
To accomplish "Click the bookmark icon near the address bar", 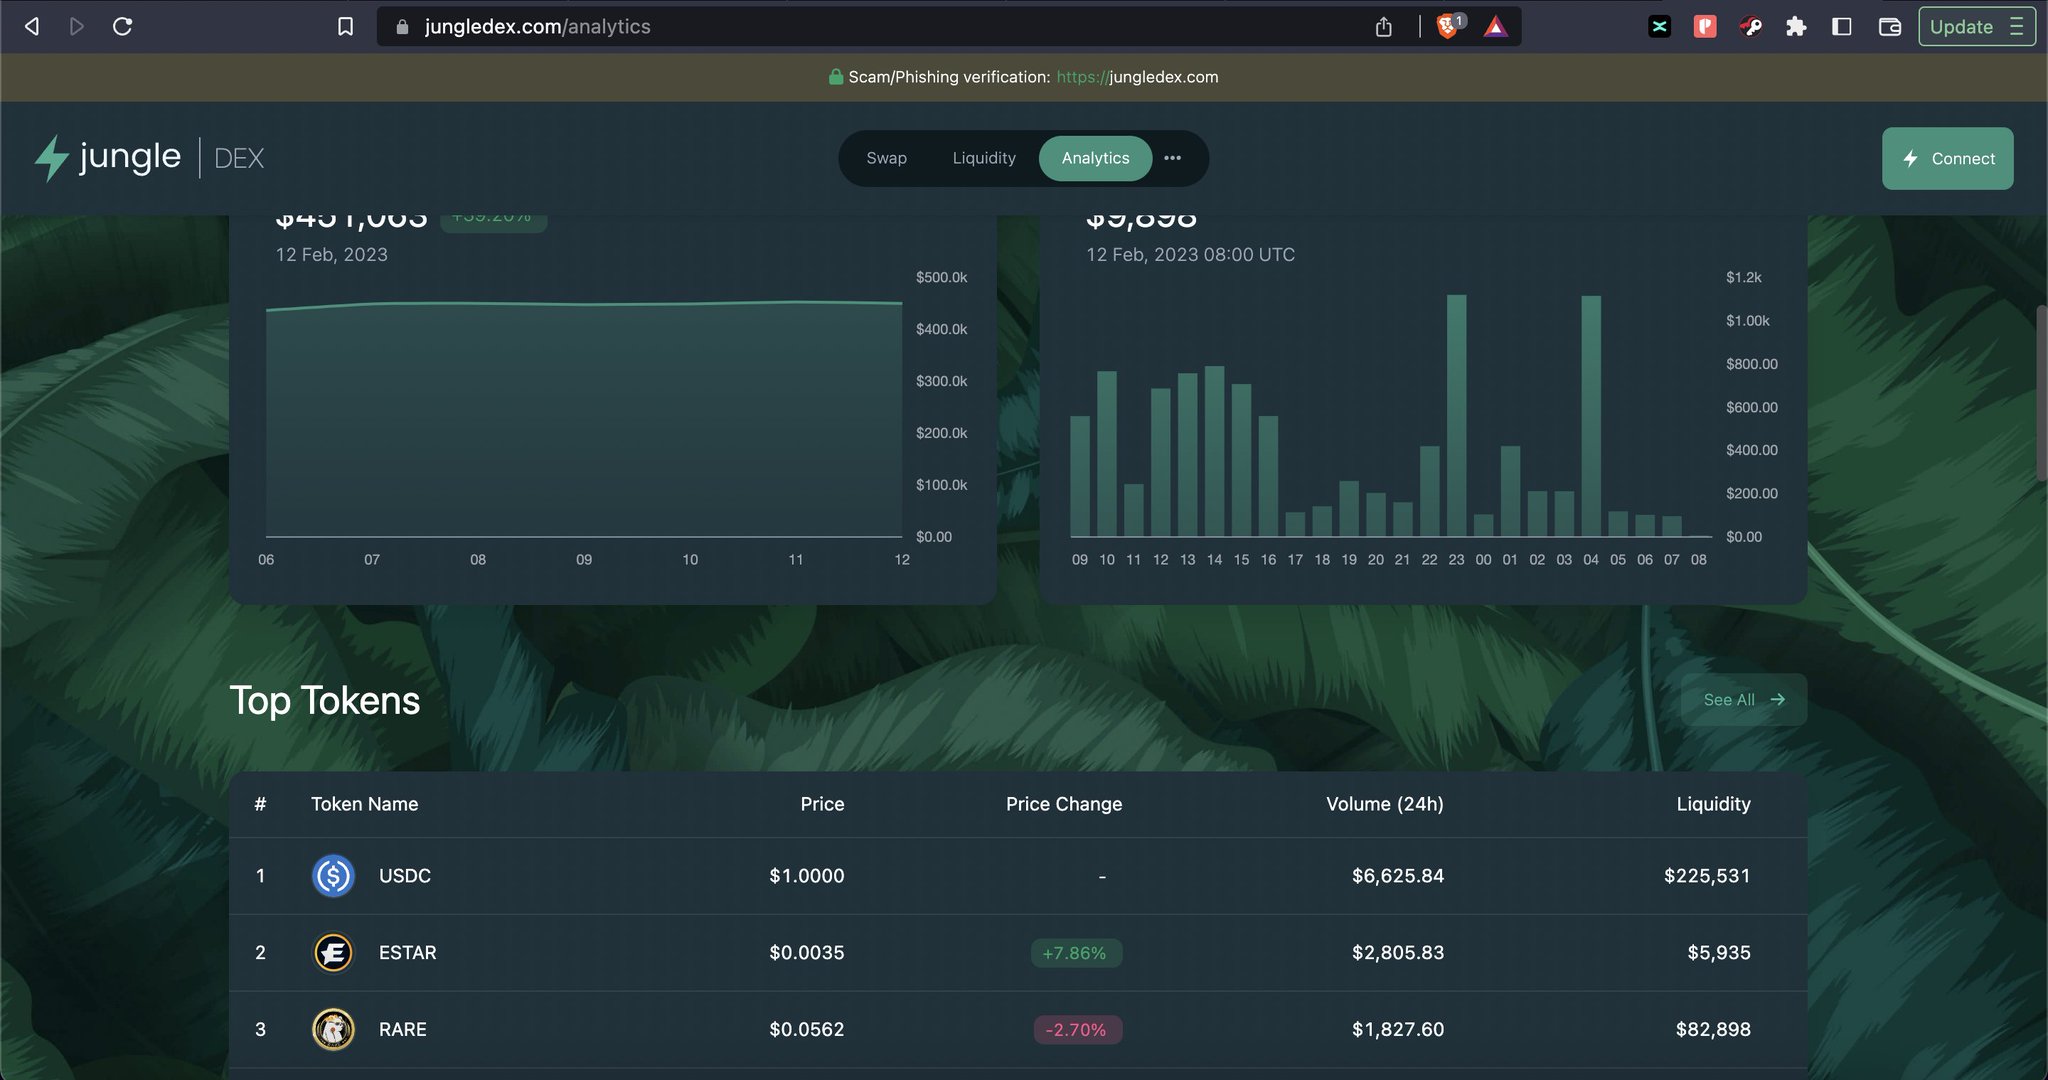I will [345, 27].
